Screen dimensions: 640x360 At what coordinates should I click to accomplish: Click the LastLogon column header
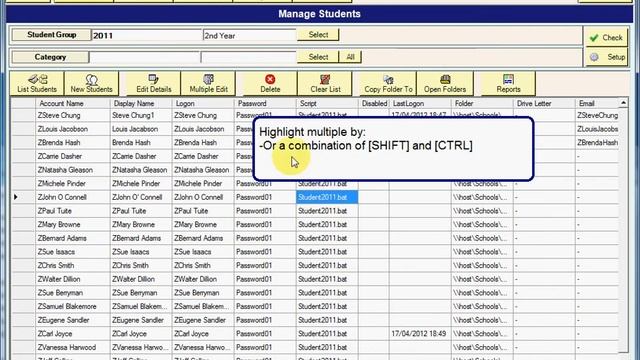click(420, 104)
